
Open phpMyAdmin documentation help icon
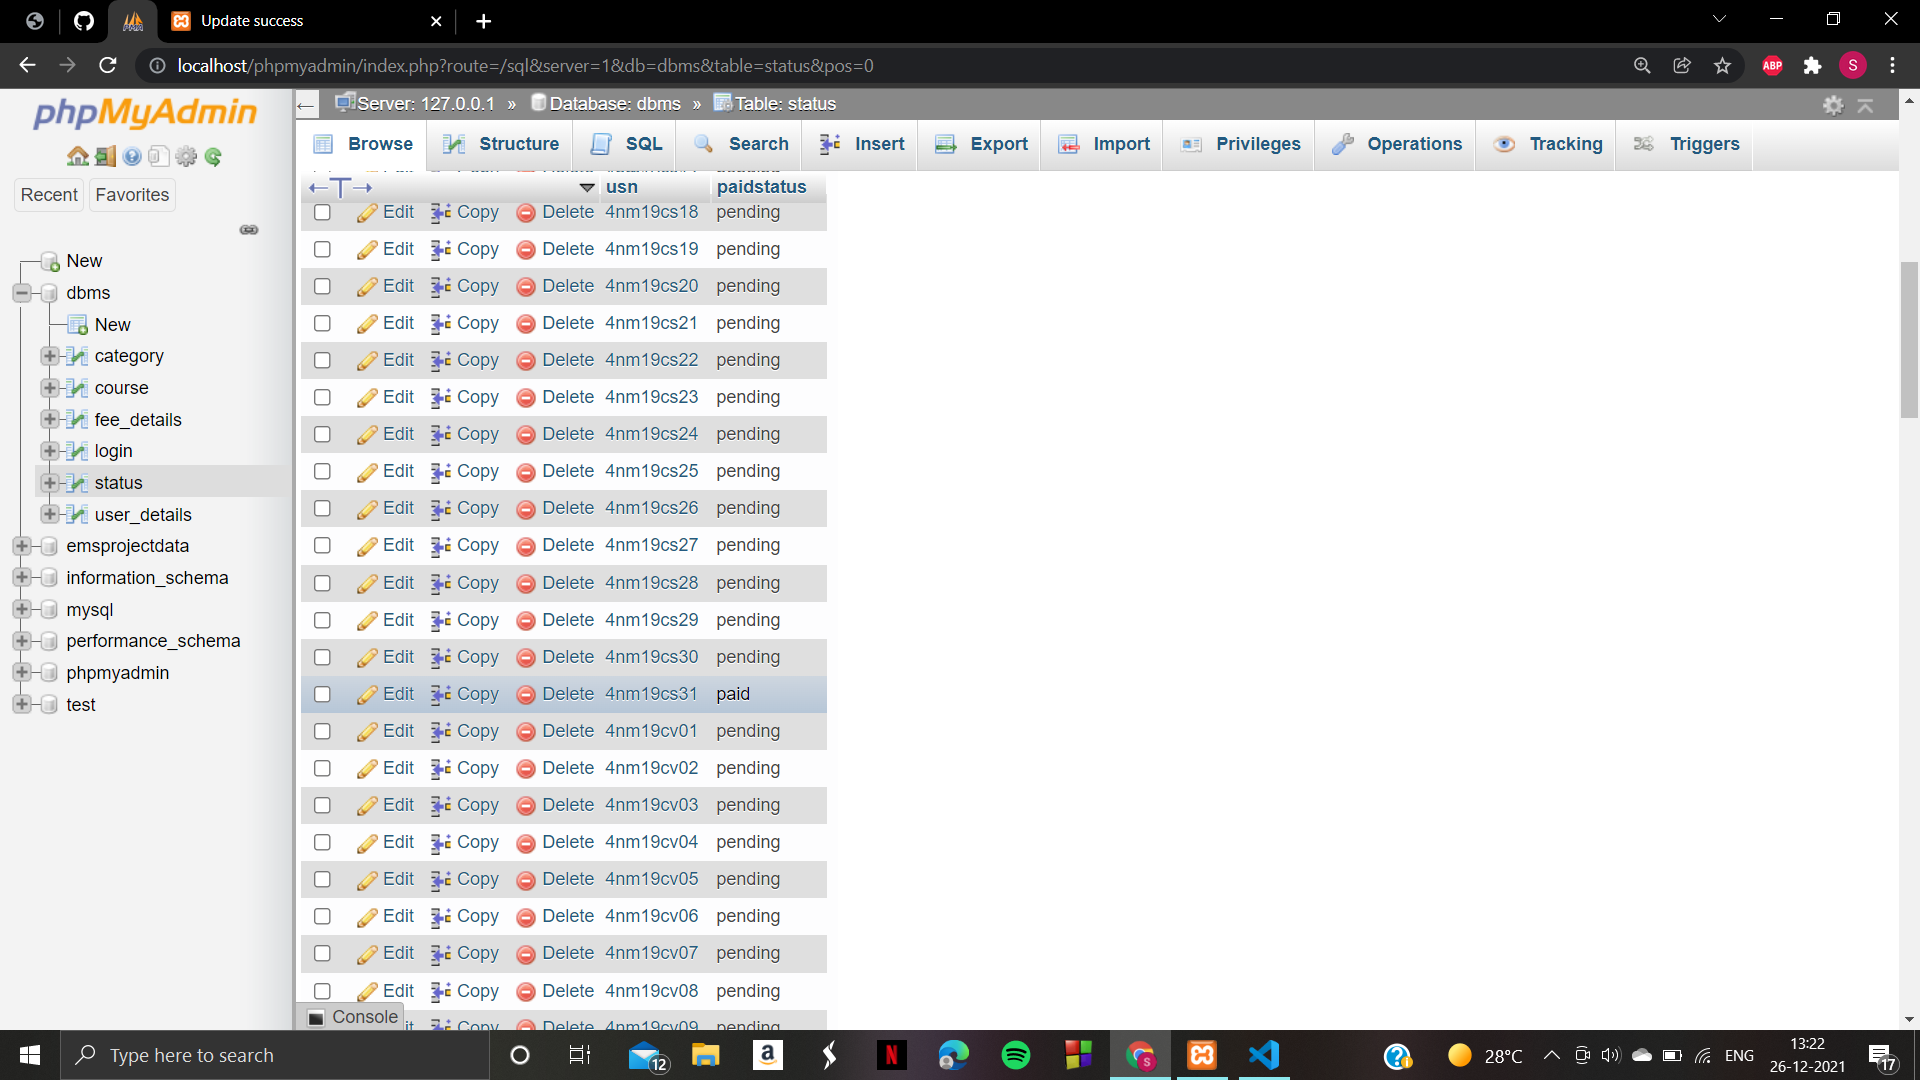132,157
